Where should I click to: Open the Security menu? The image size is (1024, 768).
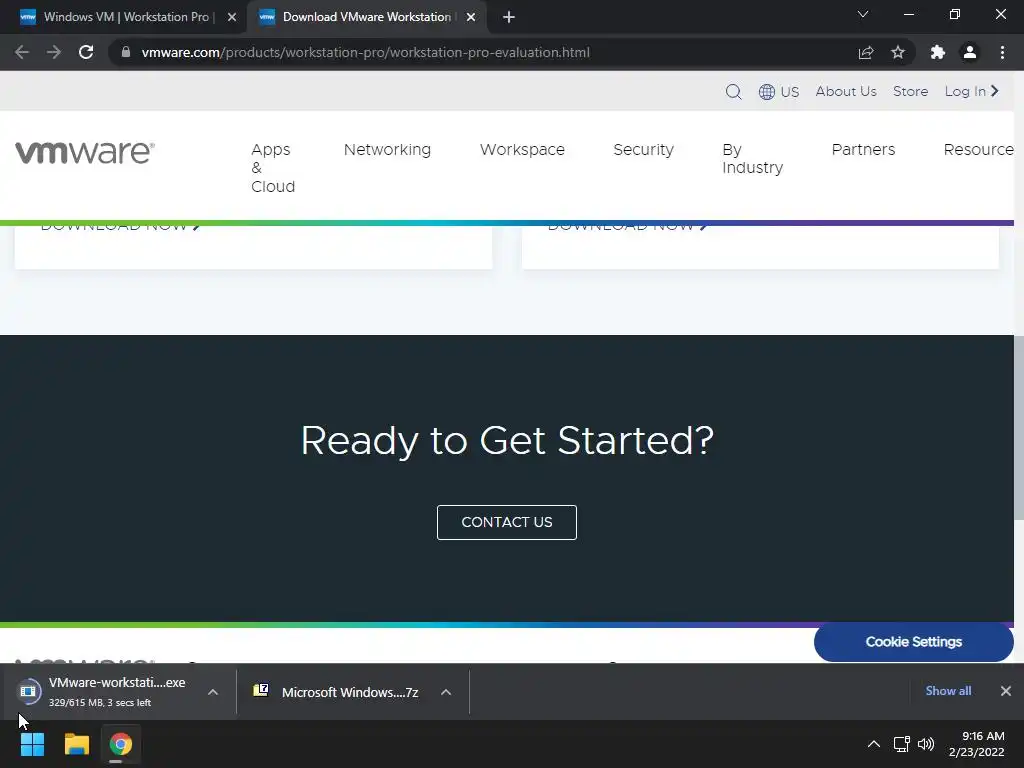643,150
